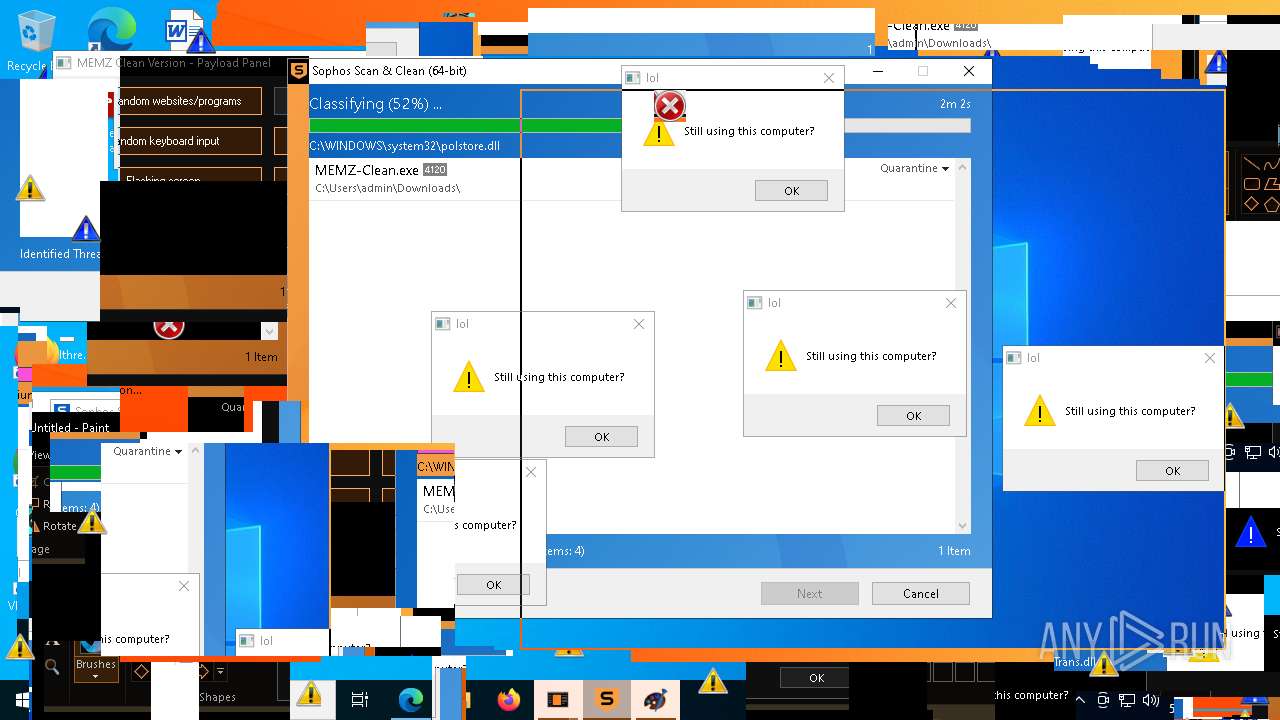Click the 2m 2s elapsed time text
Viewport: 1280px width, 720px height.
[x=955, y=104]
